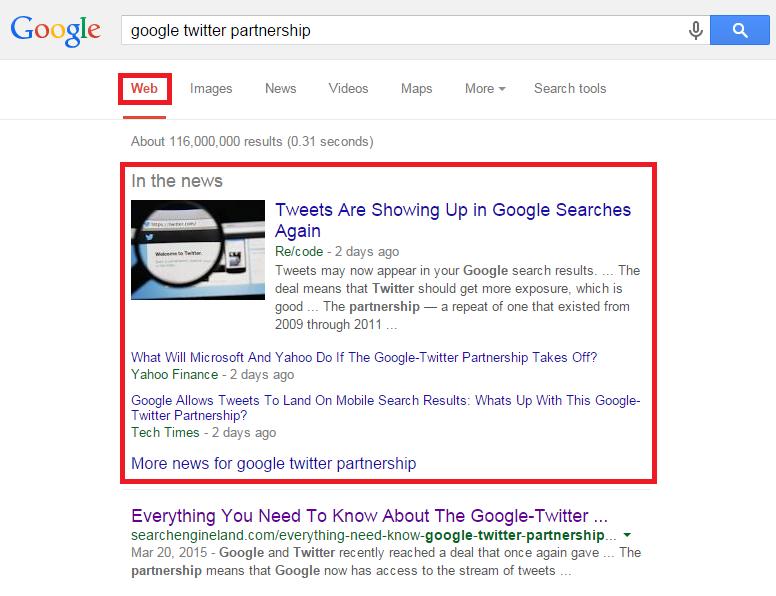Image resolution: width=776 pixels, height=596 pixels.
Task: Open 'Tweets Are Showing Up in Google Searches Again'
Action: point(453,220)
